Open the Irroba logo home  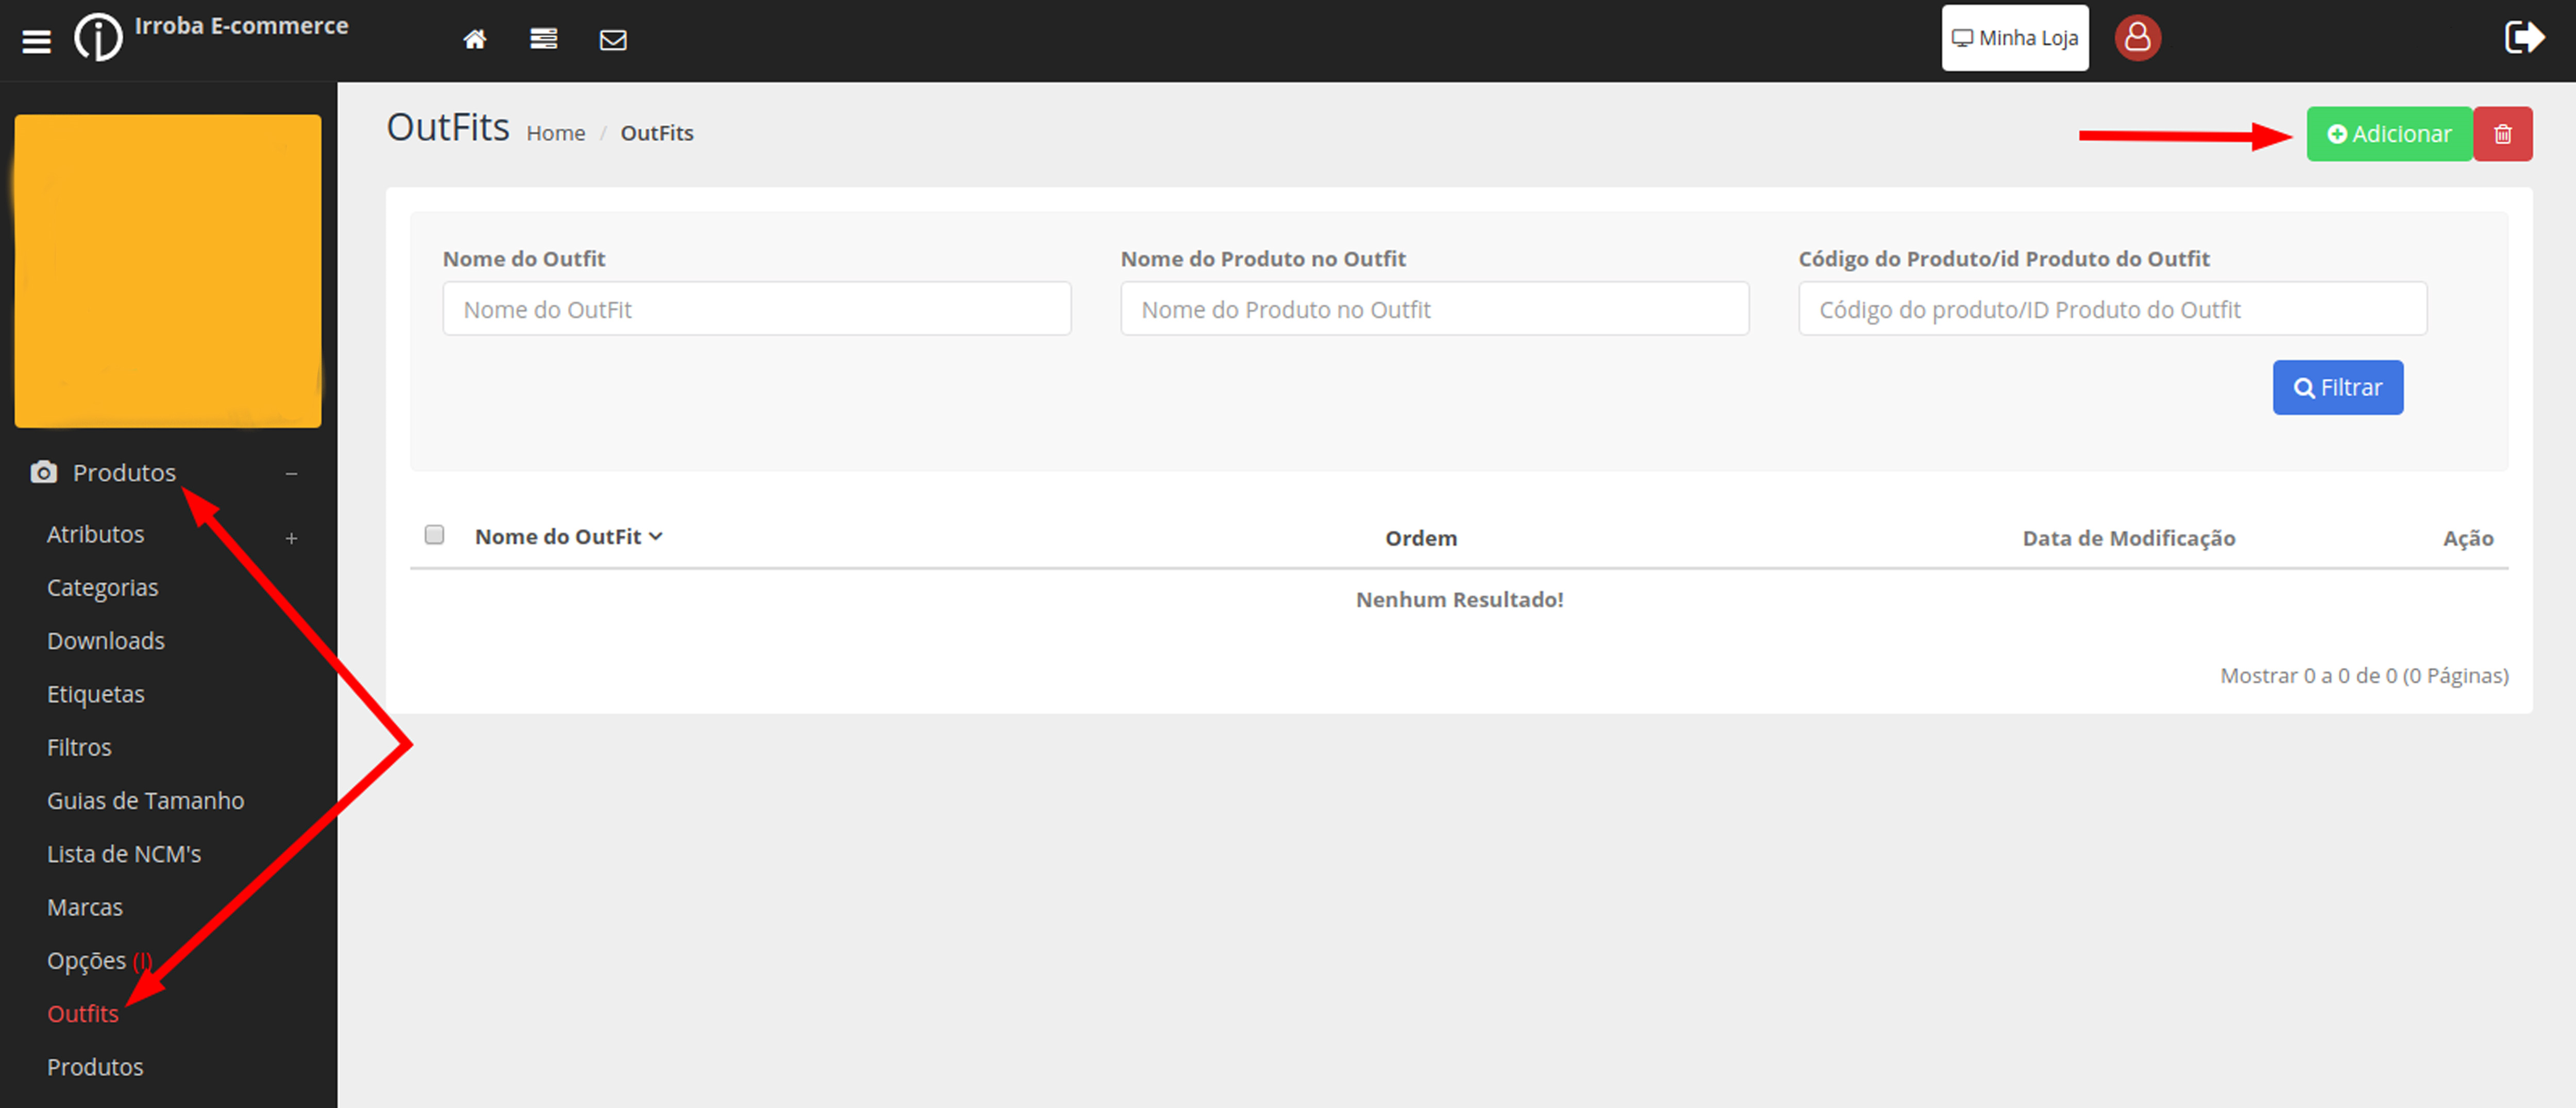(x=98, y=38)
